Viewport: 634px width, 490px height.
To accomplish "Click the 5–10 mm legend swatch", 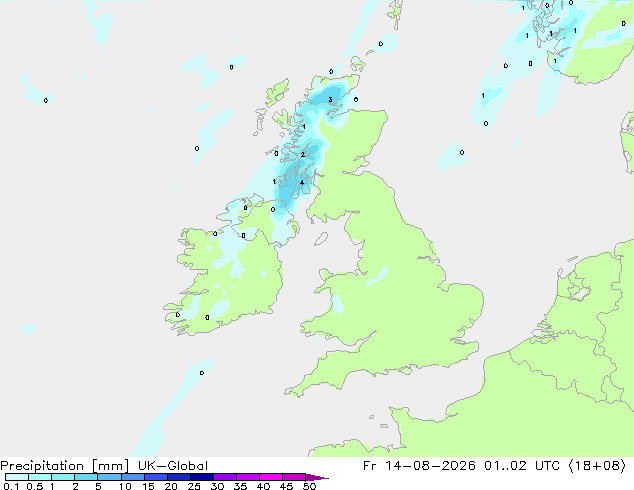I will point(109,477).
